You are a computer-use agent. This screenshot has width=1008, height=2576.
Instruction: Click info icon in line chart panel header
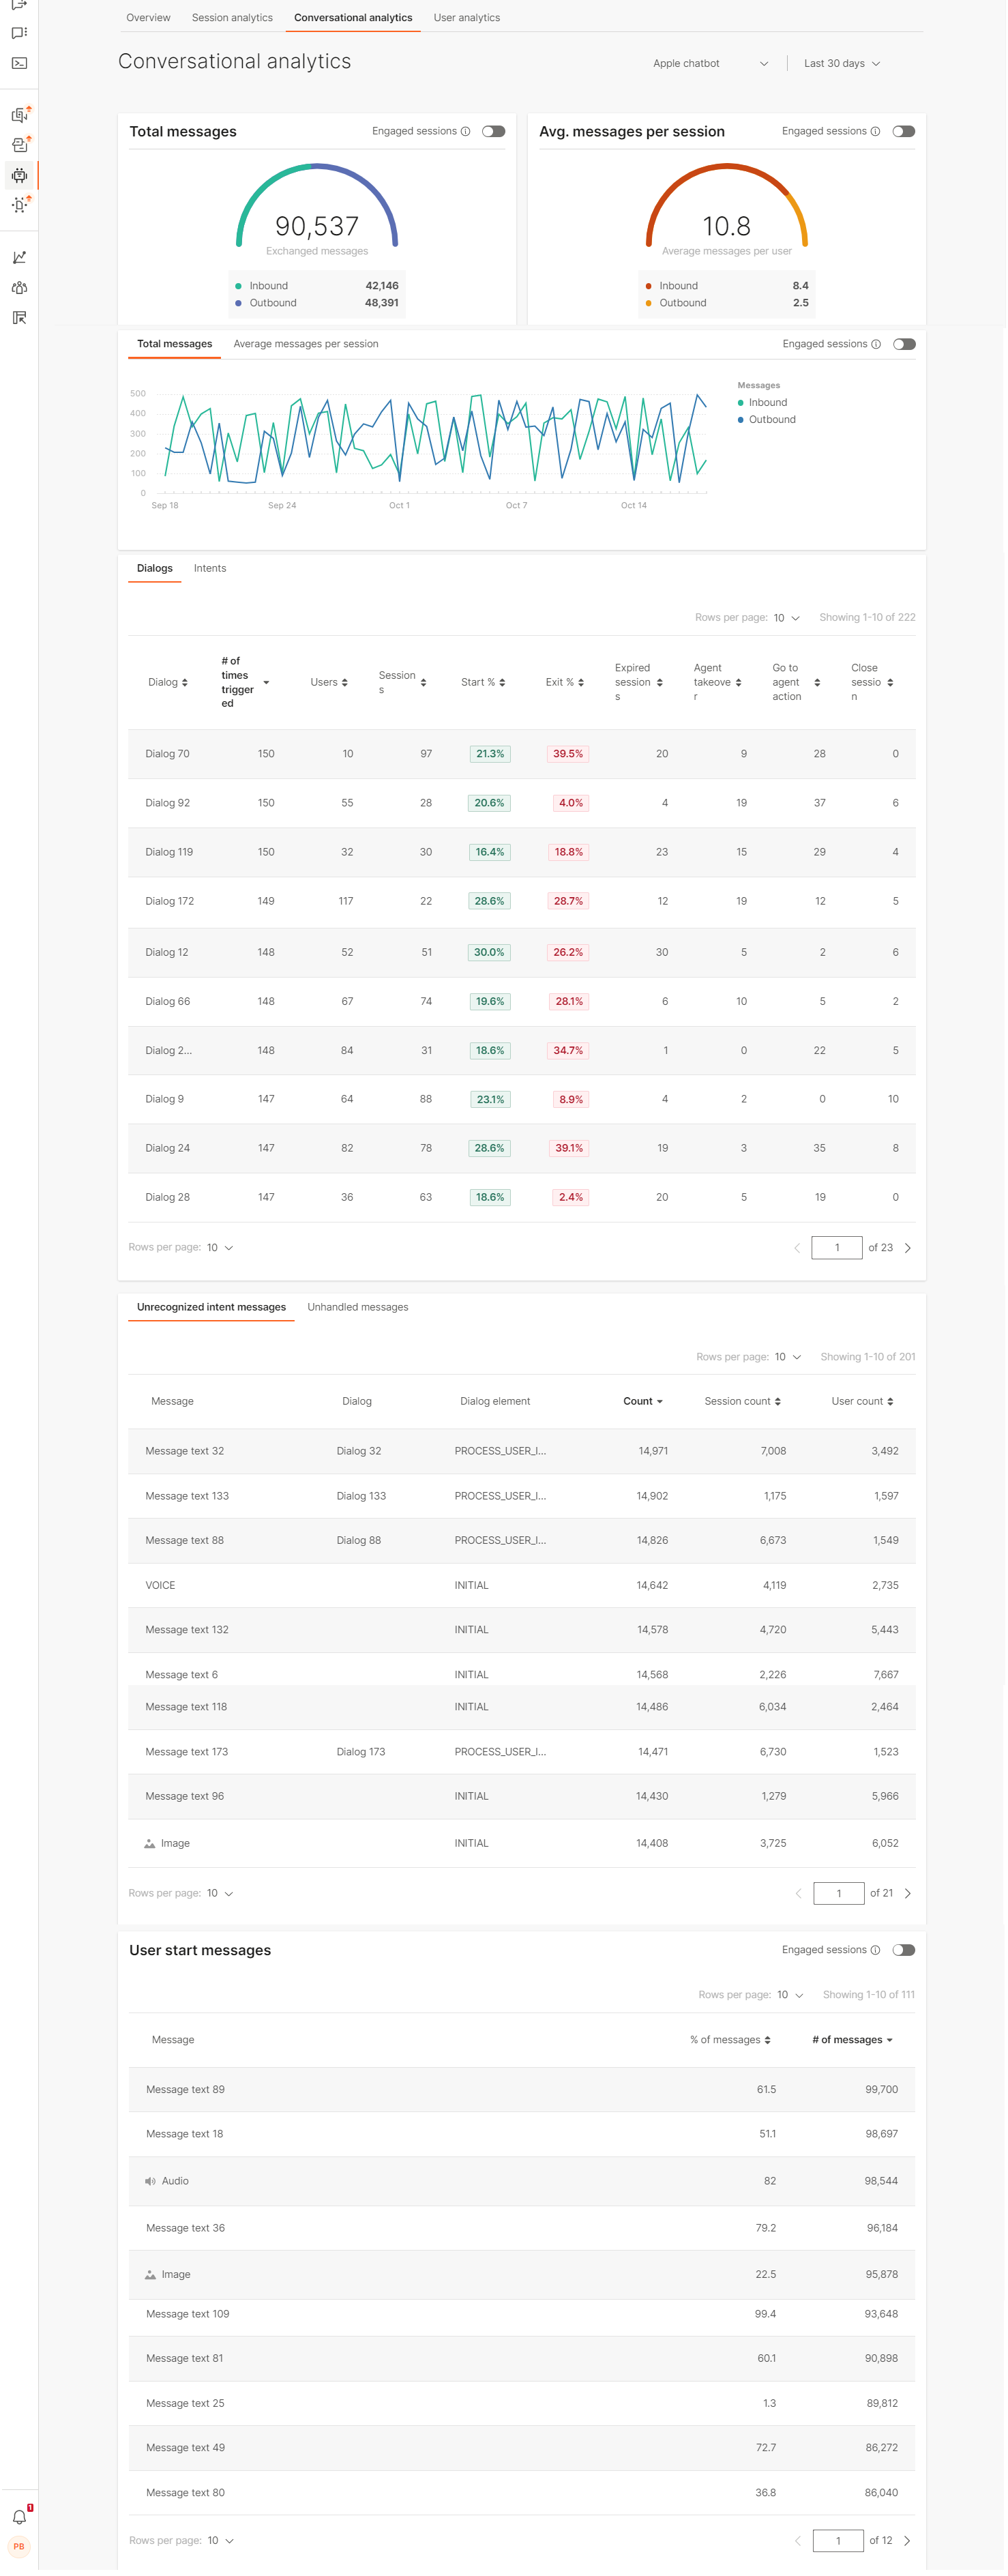pos(876,345)
